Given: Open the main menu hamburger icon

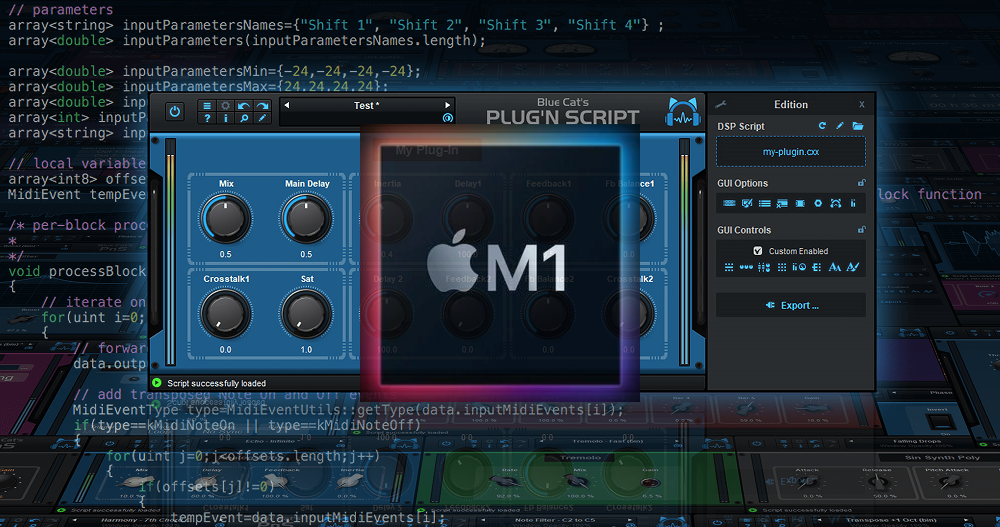Looking at the screenshot, I should [207, 106].
